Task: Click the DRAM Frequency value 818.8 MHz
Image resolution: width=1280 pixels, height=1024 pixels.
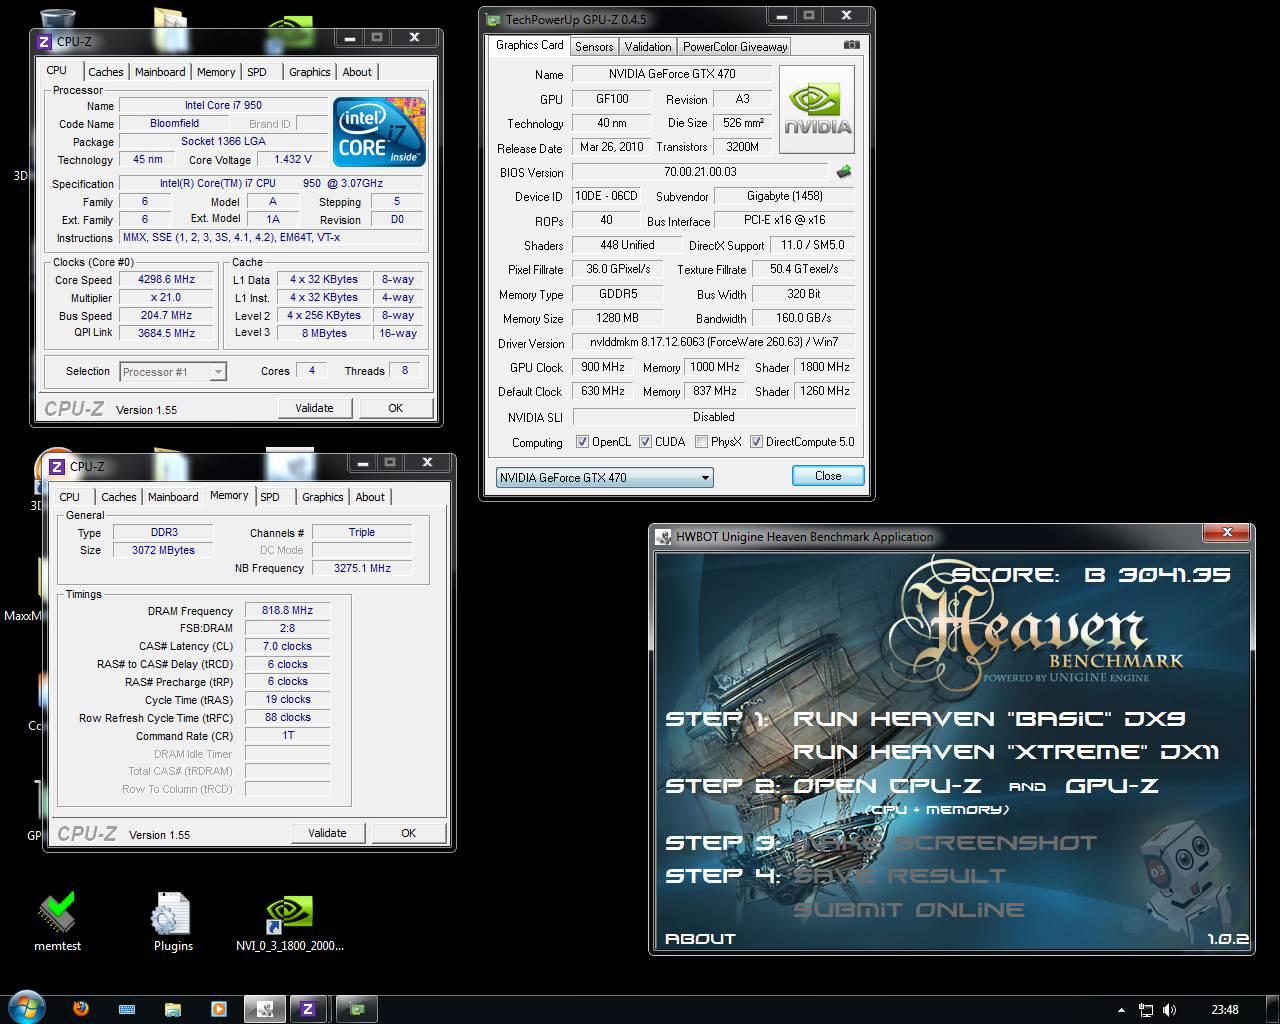Action: coord(287,611)
